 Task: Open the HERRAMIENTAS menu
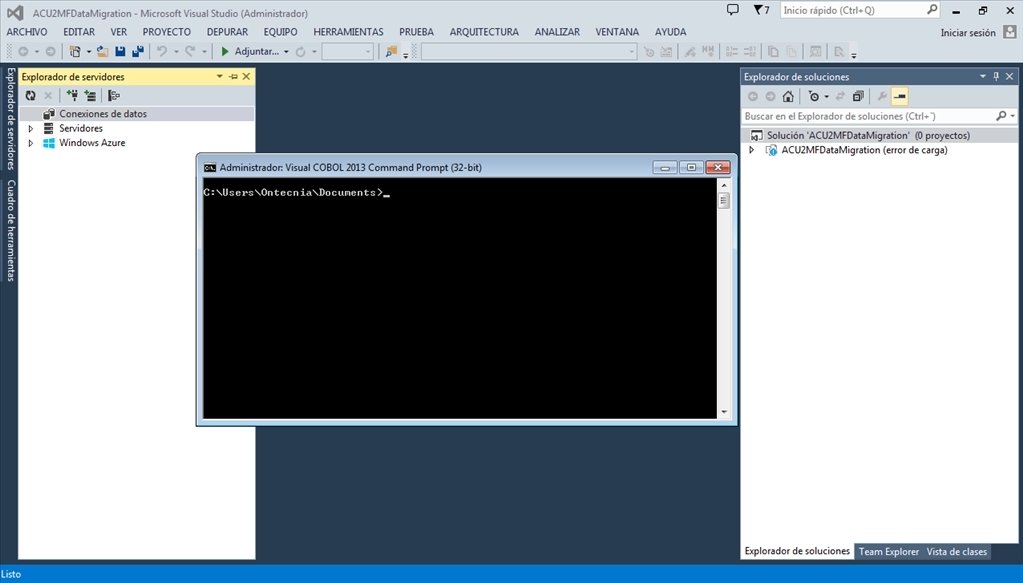pyautogui.click(x=348, y=32)
